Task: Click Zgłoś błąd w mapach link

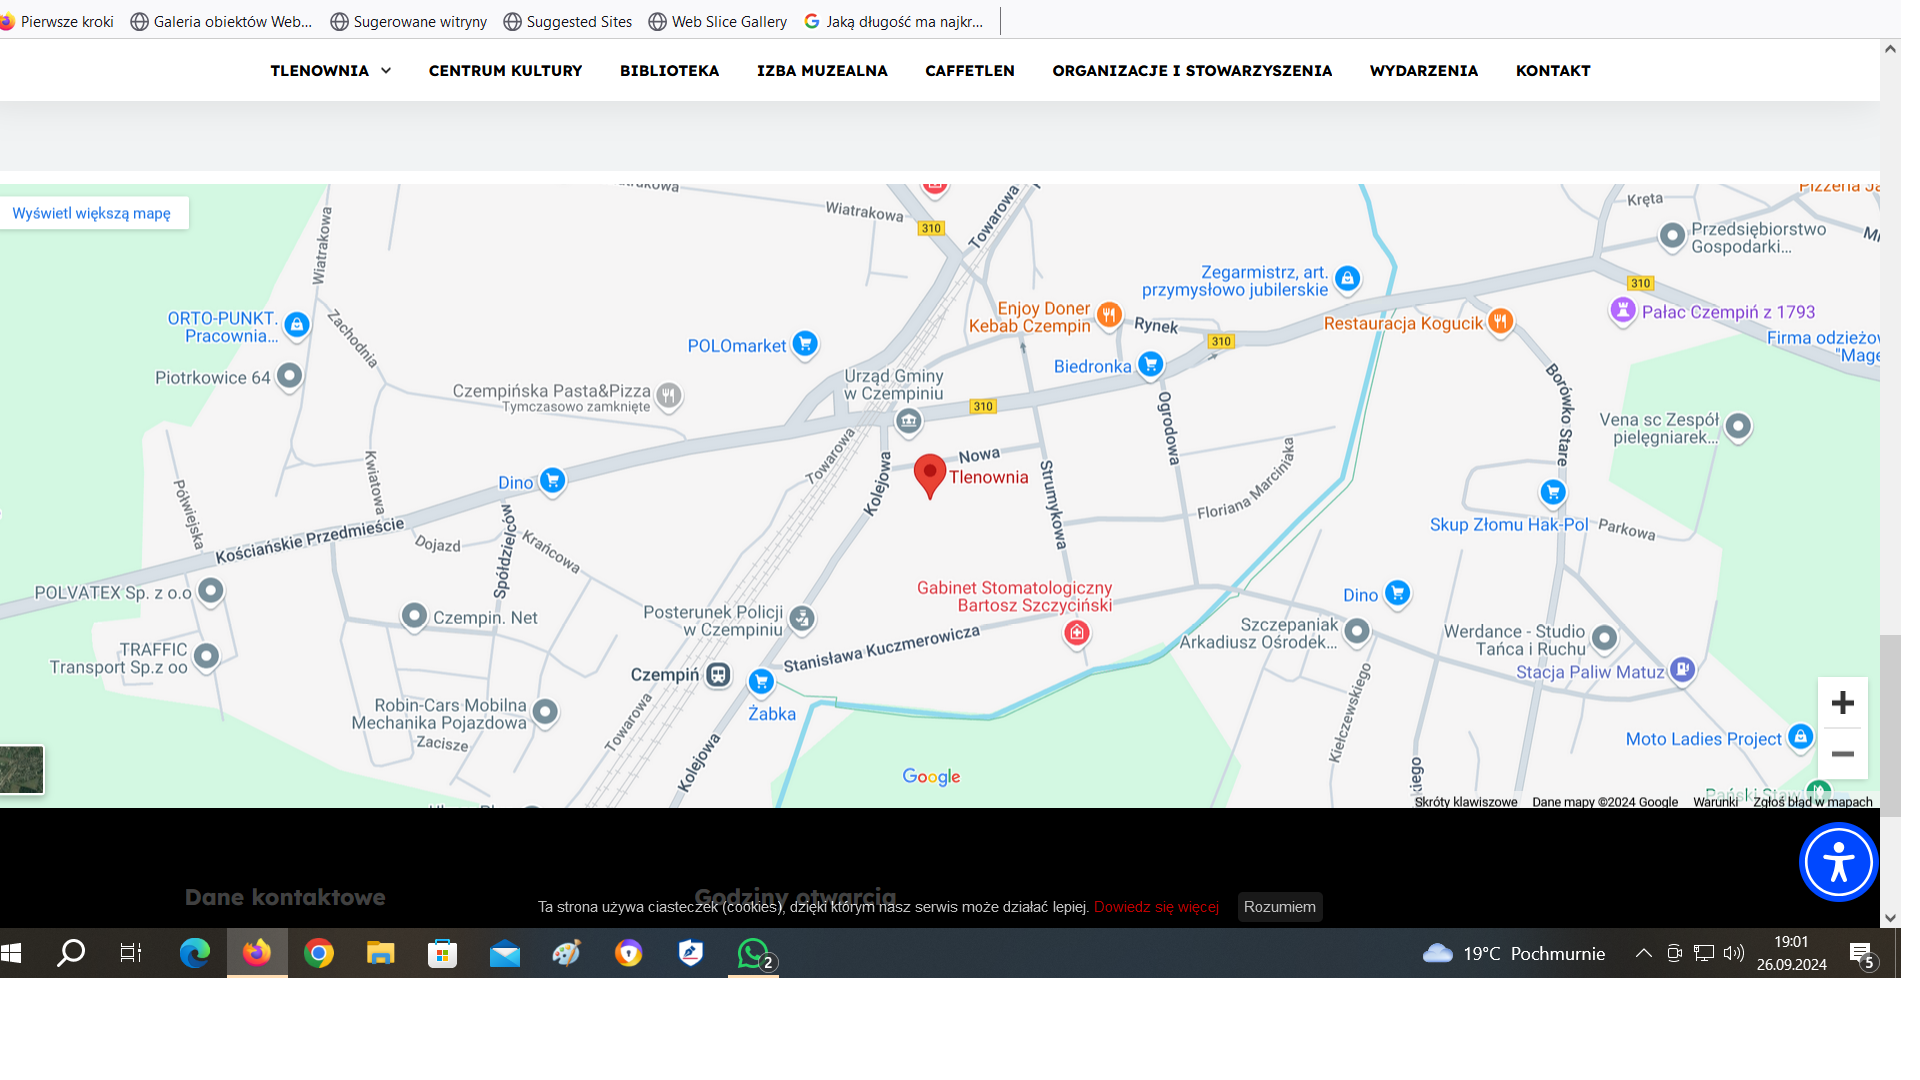Action: (x=1812, y=802)
